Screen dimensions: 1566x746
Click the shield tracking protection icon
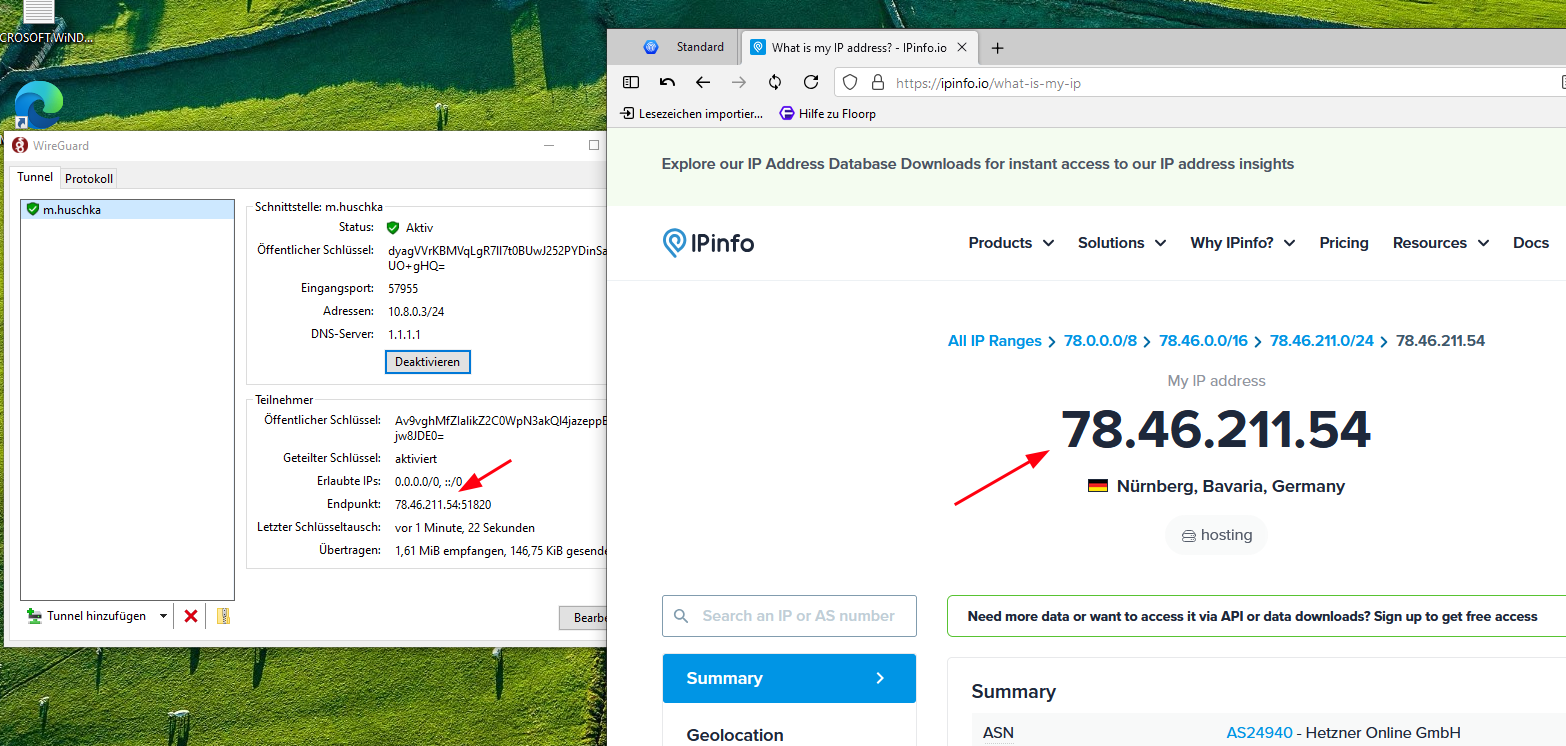point(847,82)
